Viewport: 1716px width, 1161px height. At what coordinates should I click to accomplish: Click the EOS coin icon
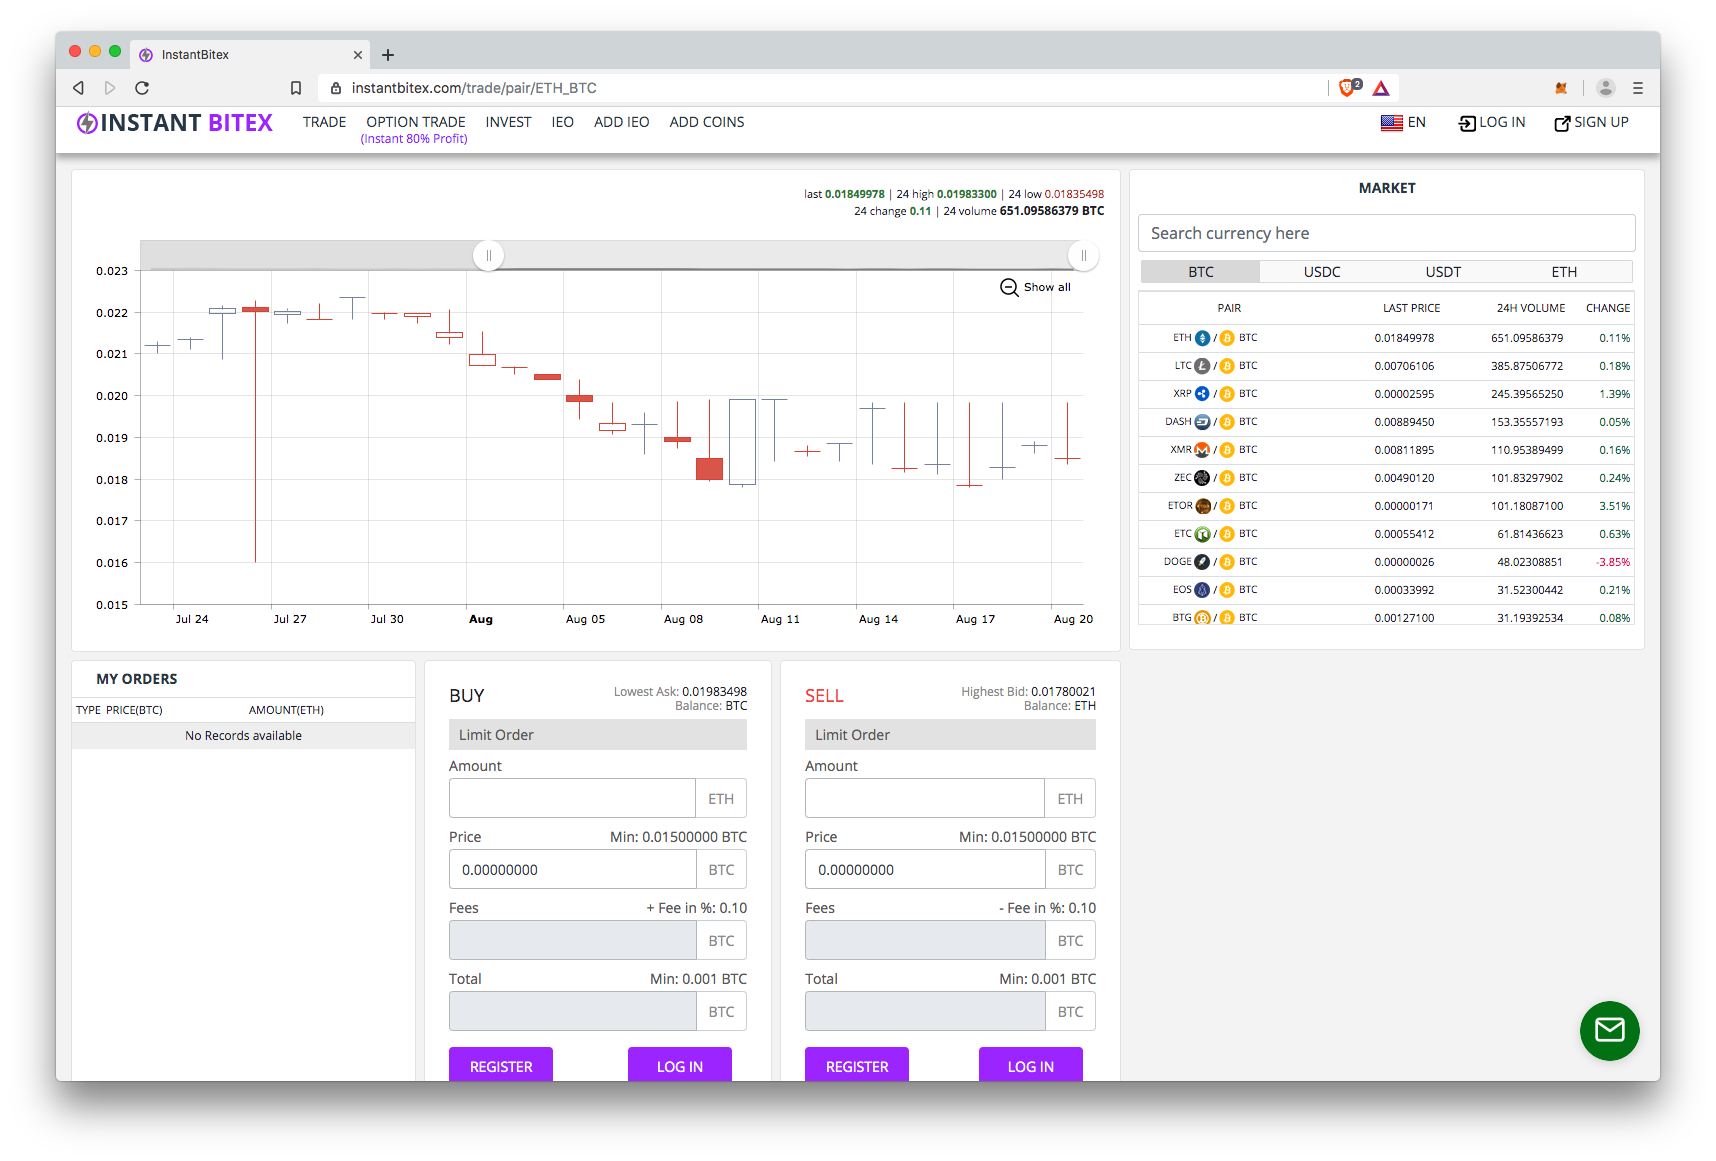(x=1203, y=590)
